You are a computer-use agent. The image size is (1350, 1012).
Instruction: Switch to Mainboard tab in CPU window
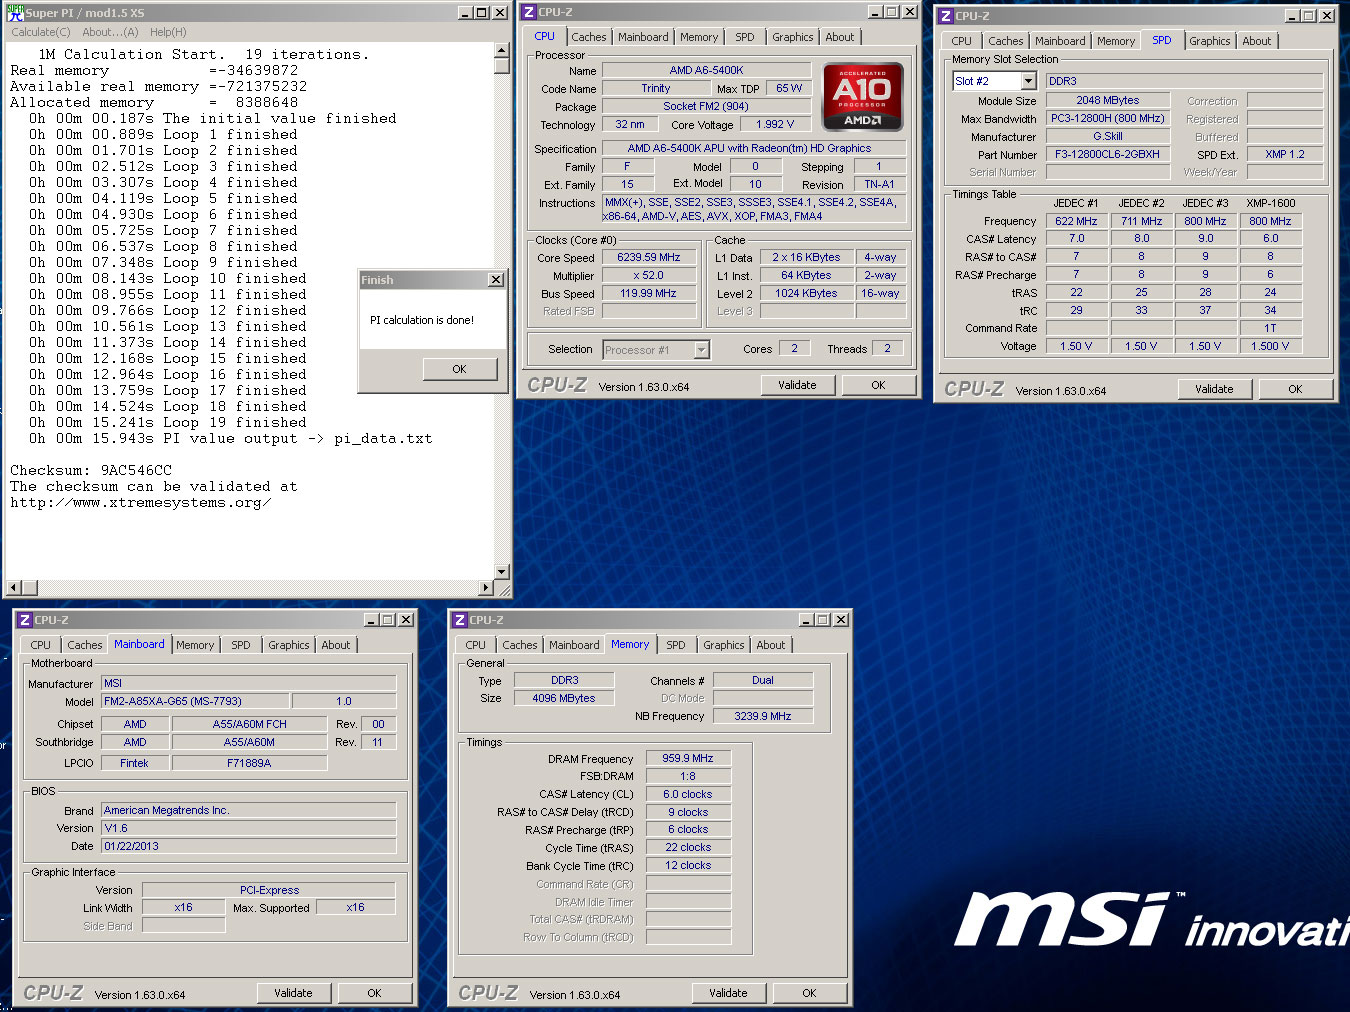[643, 37]
